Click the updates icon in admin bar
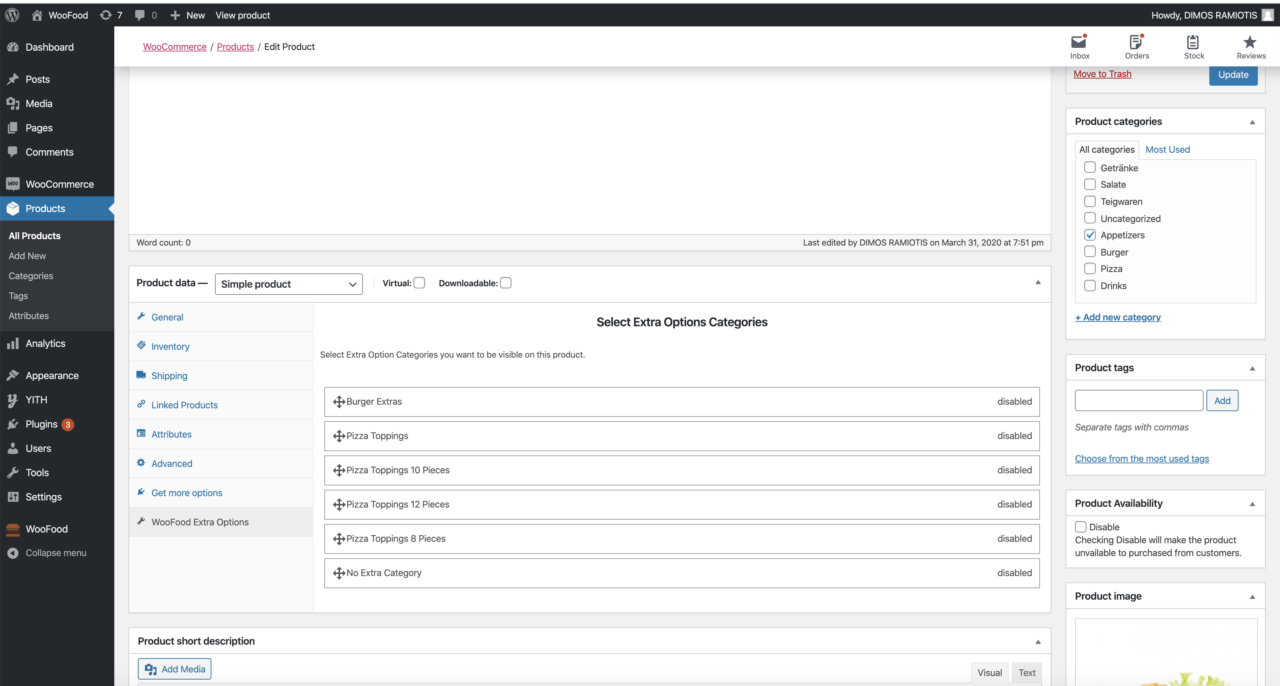Image resolution: width=1280 pixels, height=686 pixels. point(106,15)
